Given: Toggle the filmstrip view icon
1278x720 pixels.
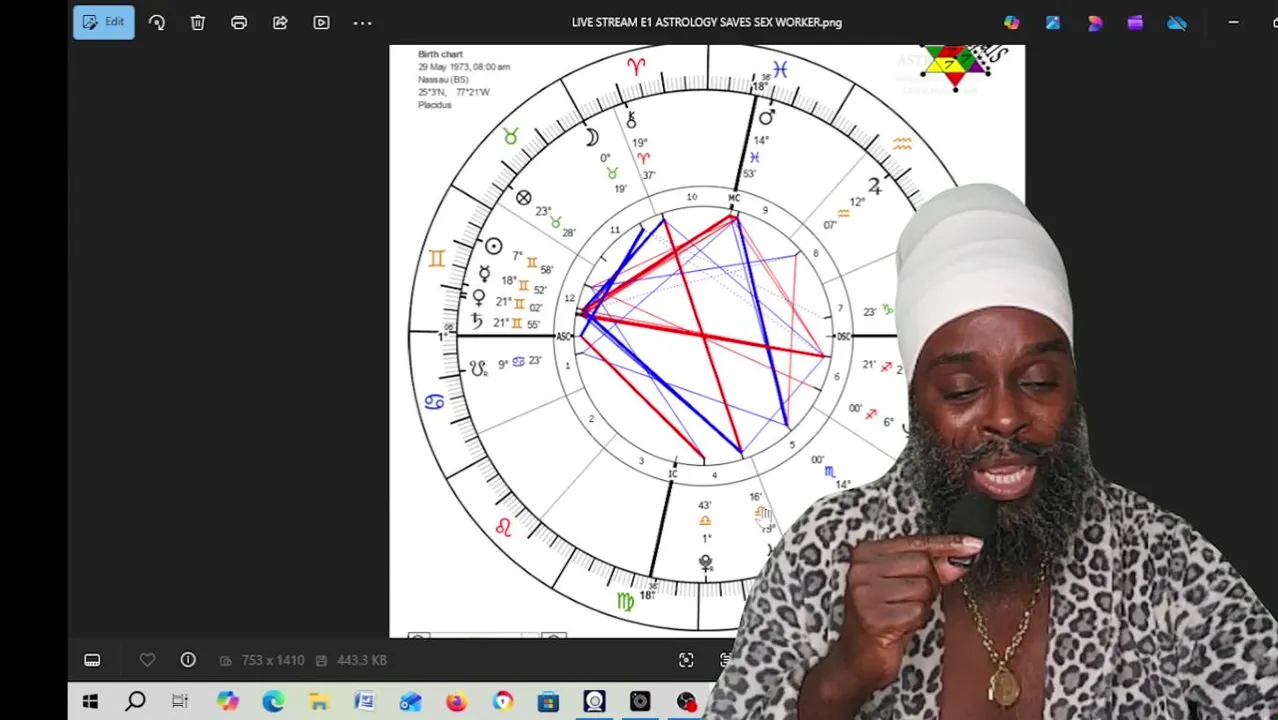Looking at the screenshot, I should pyautogui.click(x=92, y=660).
